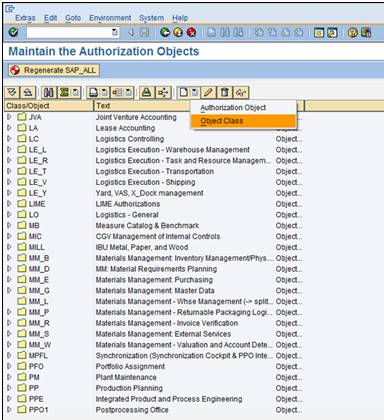Viewport: 384px width, 420px height.
Task: Click the Create blank page icon
Action: 184,92
